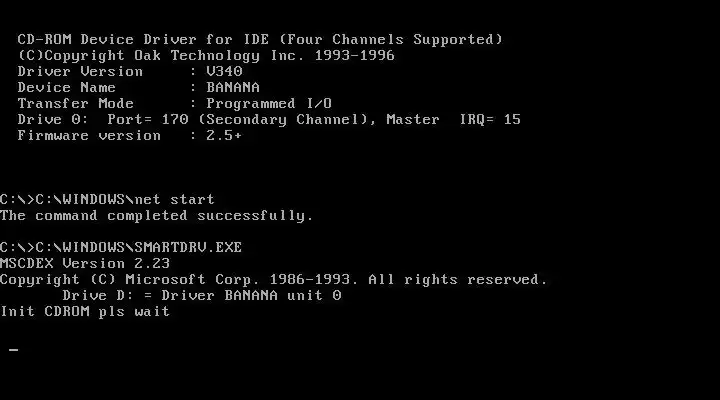This screenshot has width=720, height=400.
Task: Select the SMARTDRV.EXE command line text
Action: coord(121,248)
